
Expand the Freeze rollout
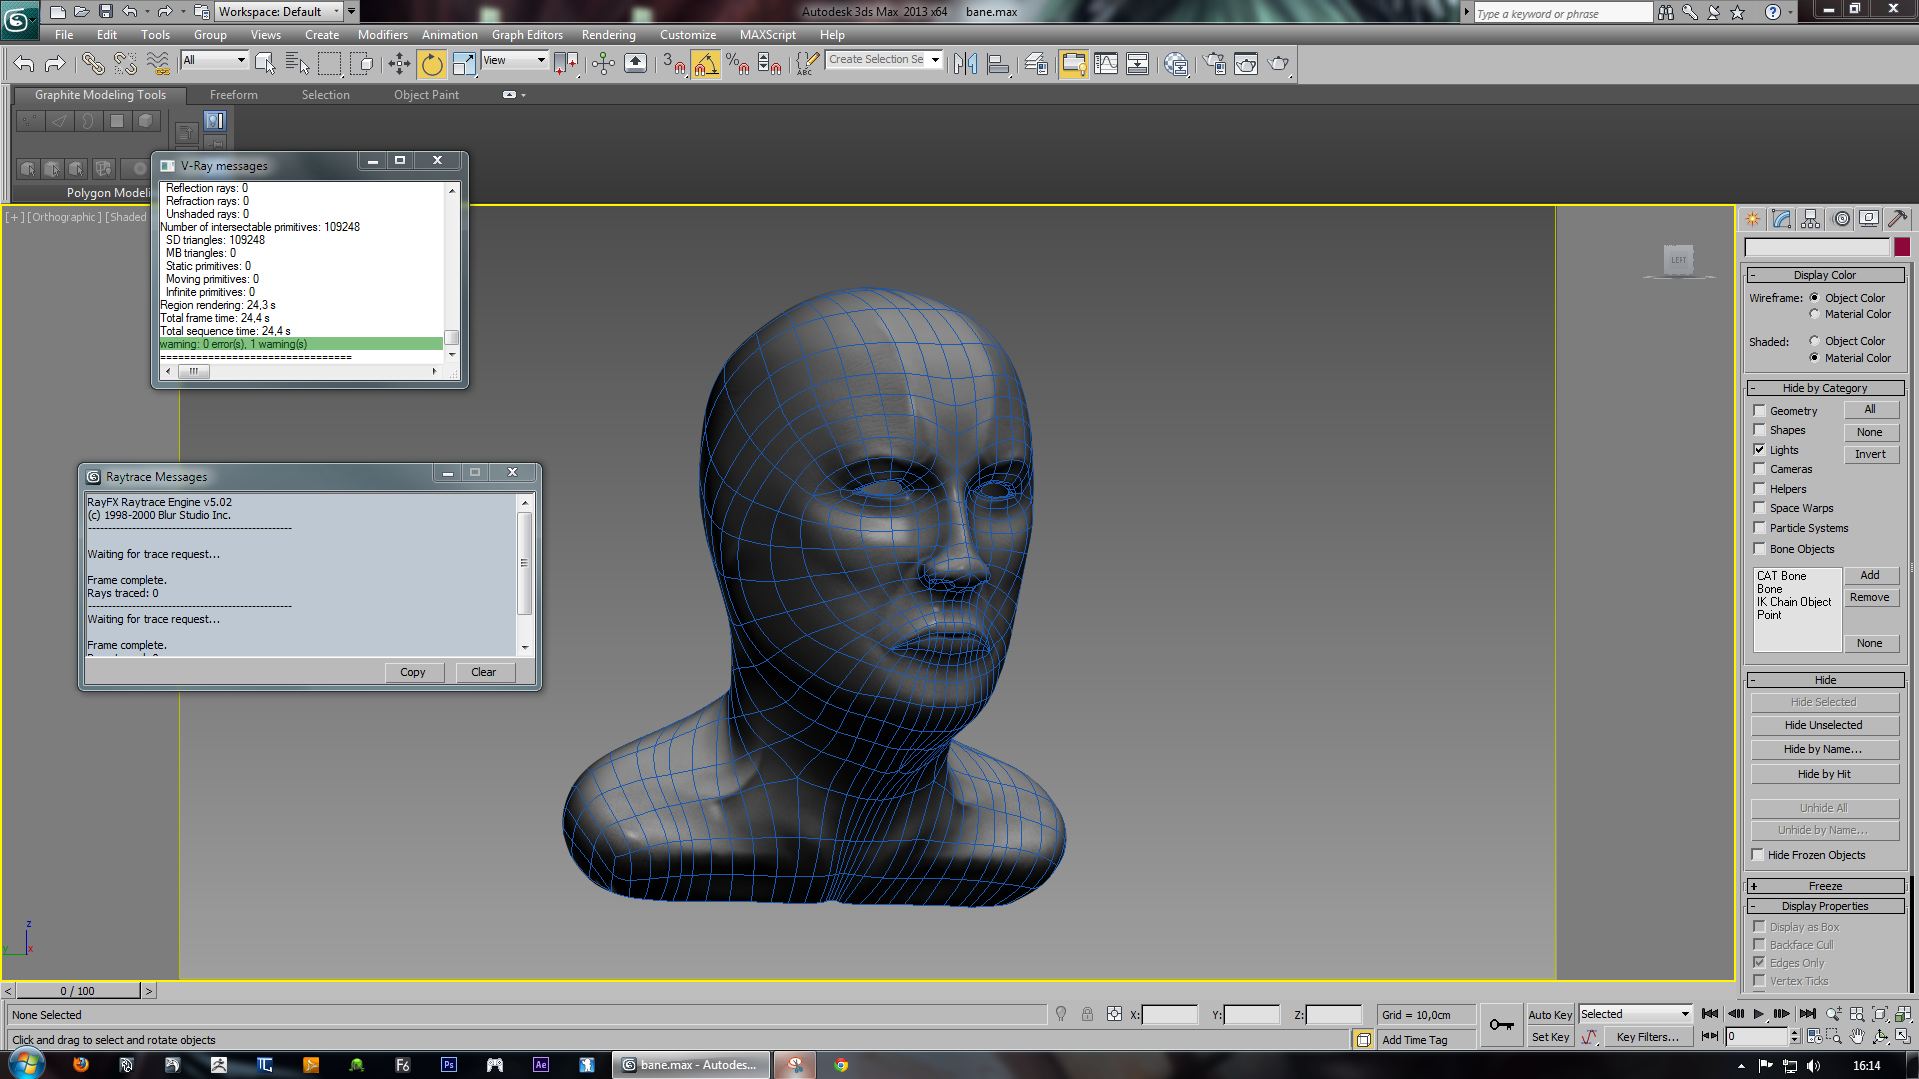[1824, 886]
